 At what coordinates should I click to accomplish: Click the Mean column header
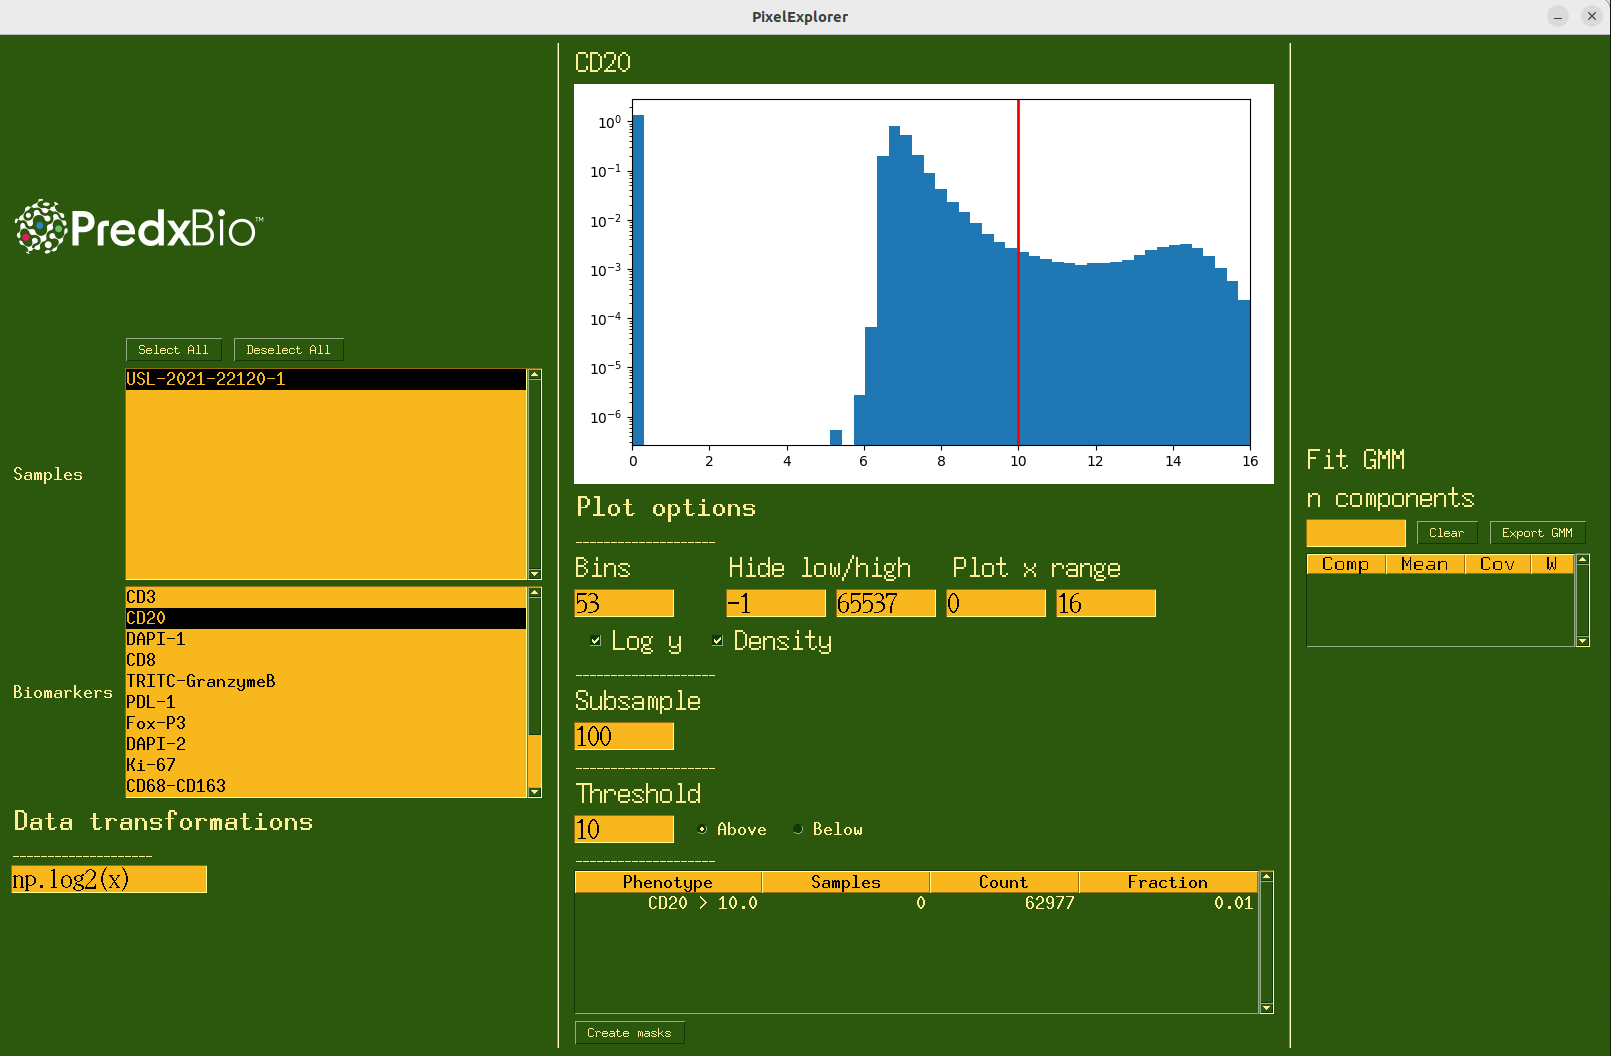(1425, 564)
